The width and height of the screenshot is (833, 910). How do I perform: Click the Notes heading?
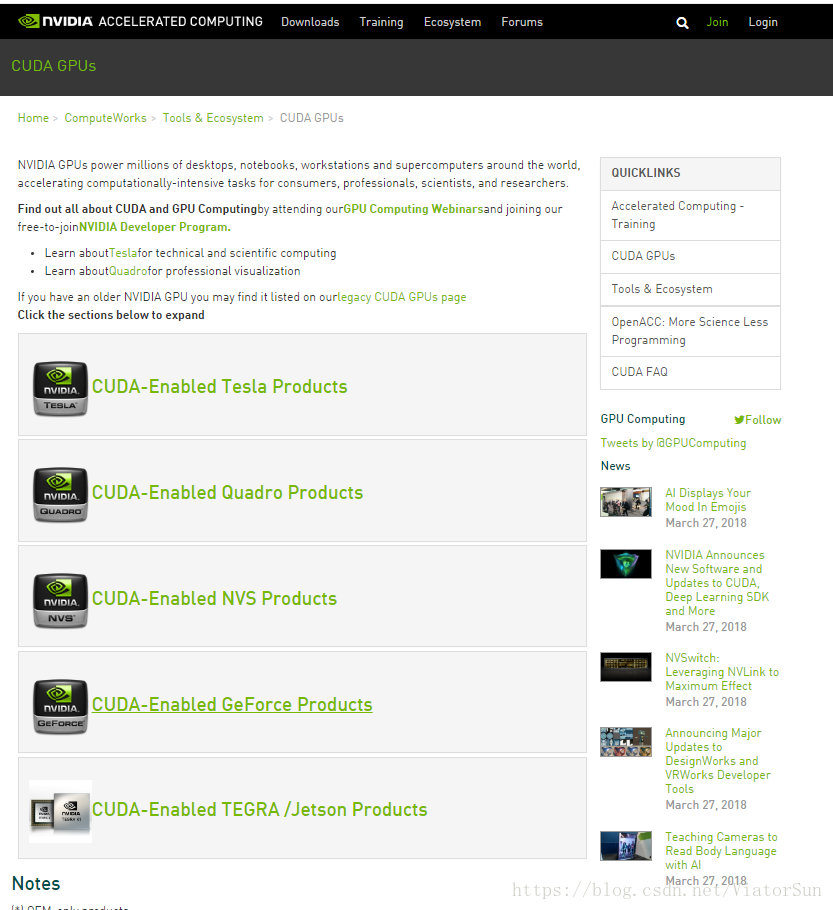pos(36,883)
